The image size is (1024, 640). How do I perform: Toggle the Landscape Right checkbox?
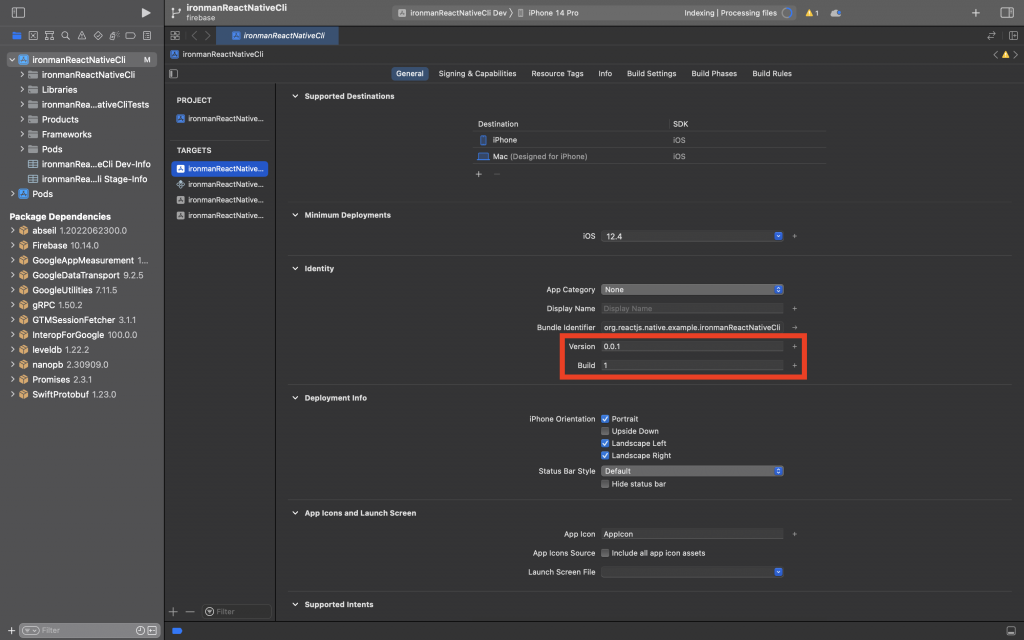coord(605,456)
